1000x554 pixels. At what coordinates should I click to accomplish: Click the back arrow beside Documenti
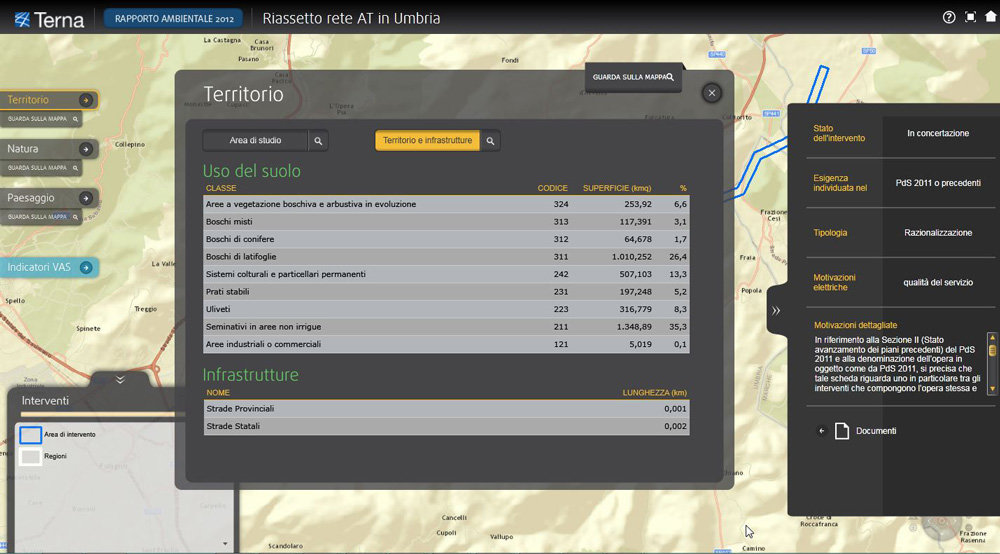pos(821,431)
